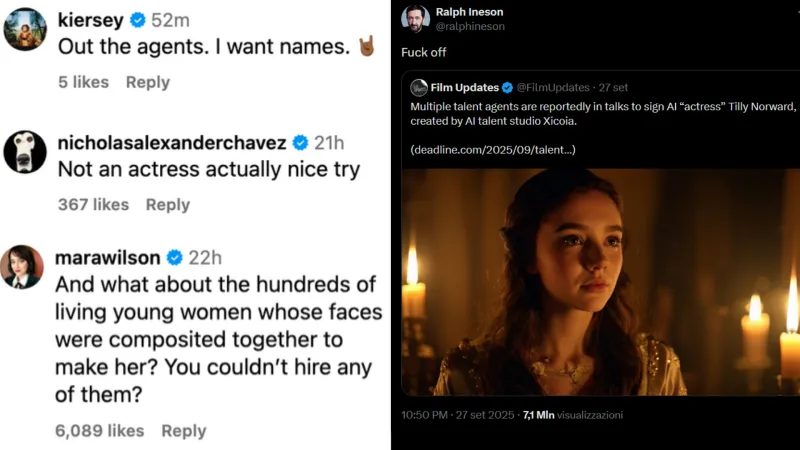View the 6,089 likes on marawilson's comment

99,431
